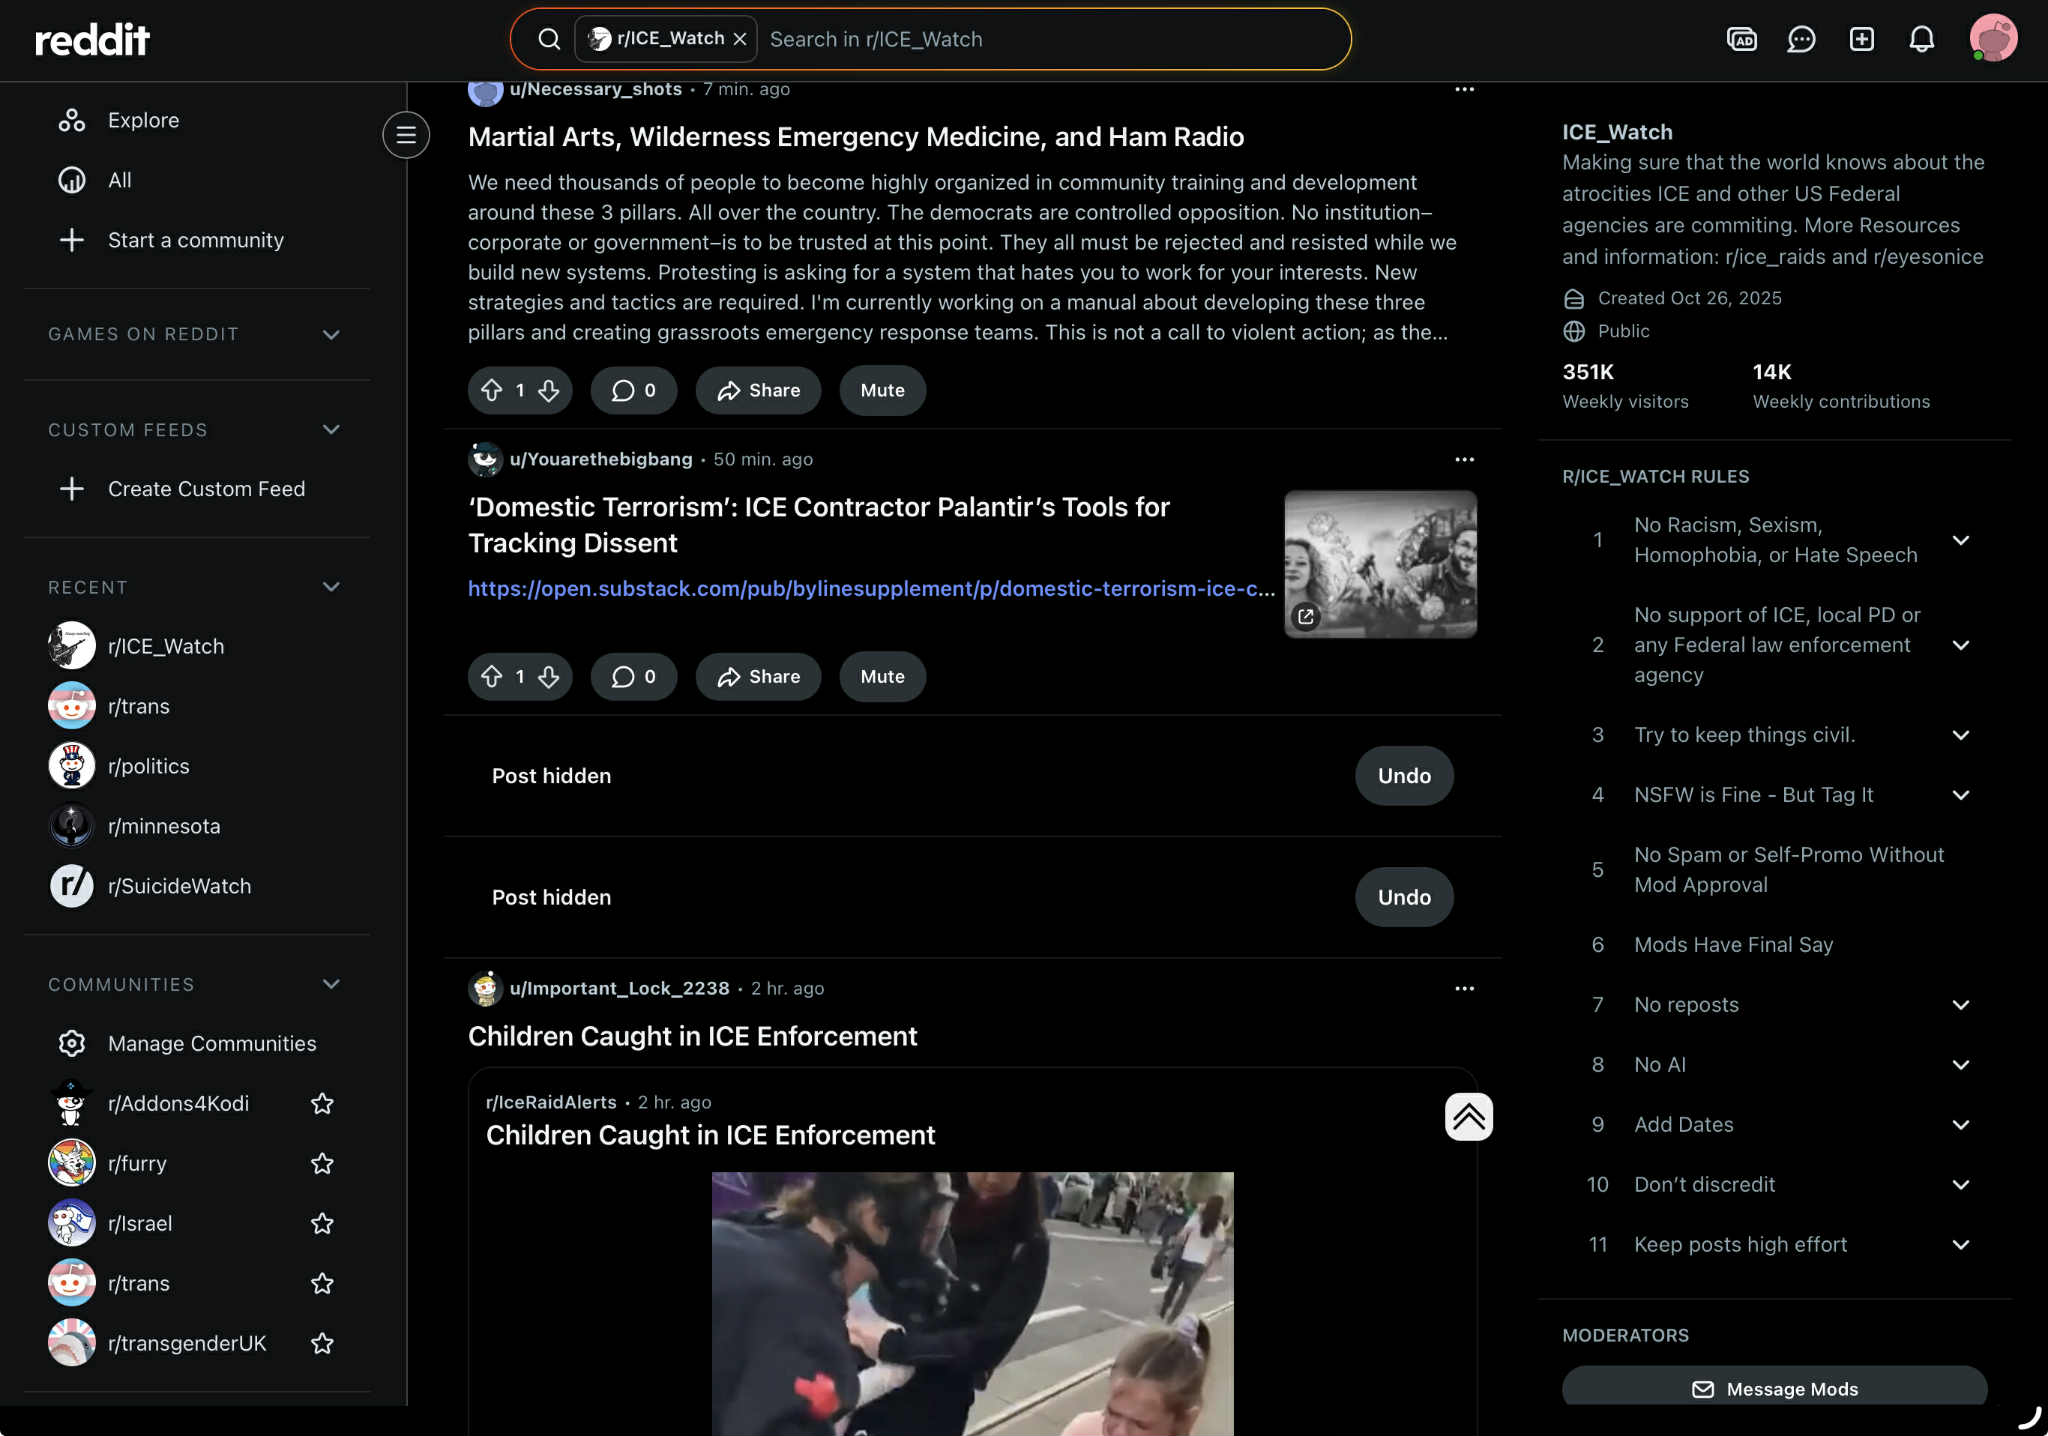Collapse the Recent section
2048x1436 pixels.
point(331,587)
